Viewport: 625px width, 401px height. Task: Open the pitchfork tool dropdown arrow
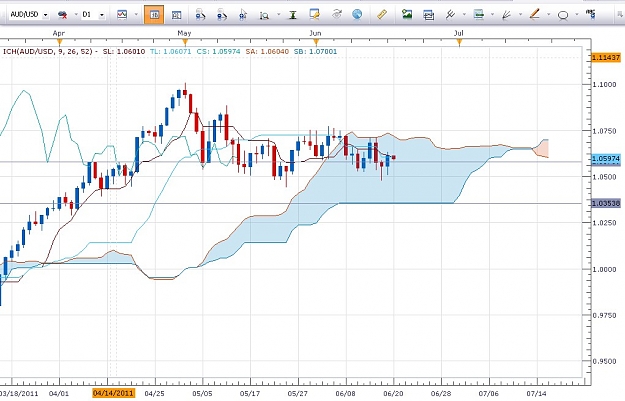coord(464,15)
